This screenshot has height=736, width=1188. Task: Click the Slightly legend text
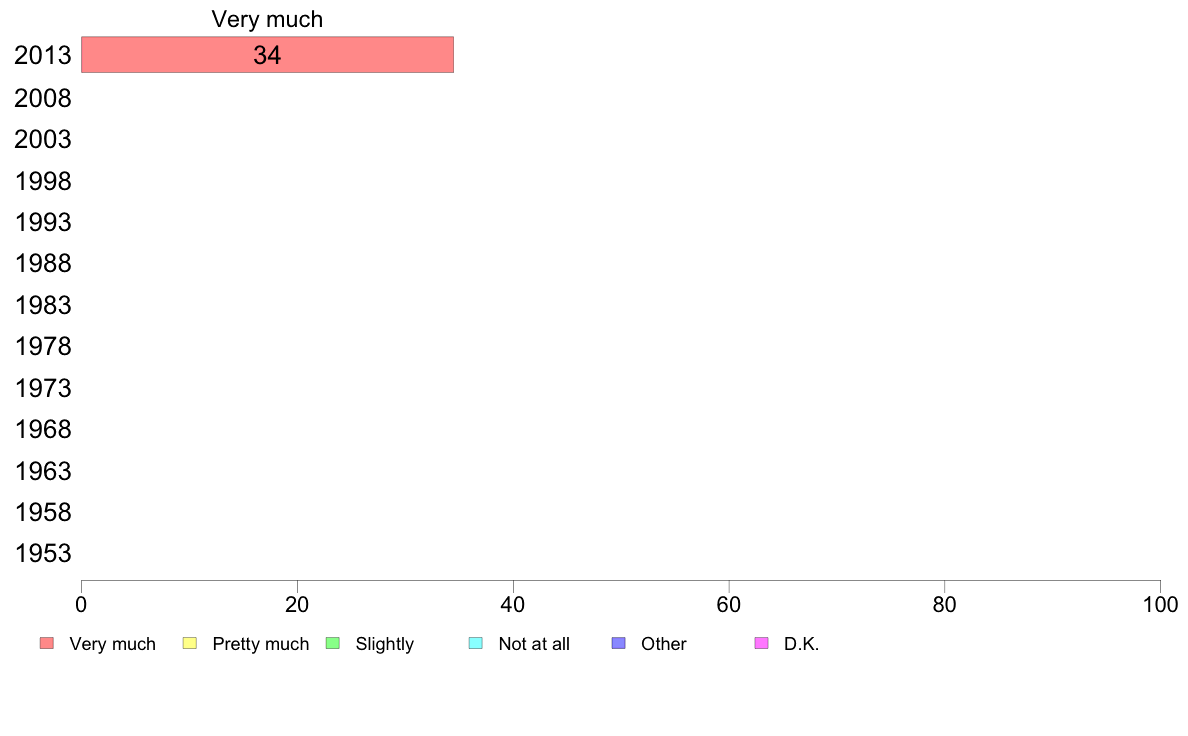tap(385, 644)
